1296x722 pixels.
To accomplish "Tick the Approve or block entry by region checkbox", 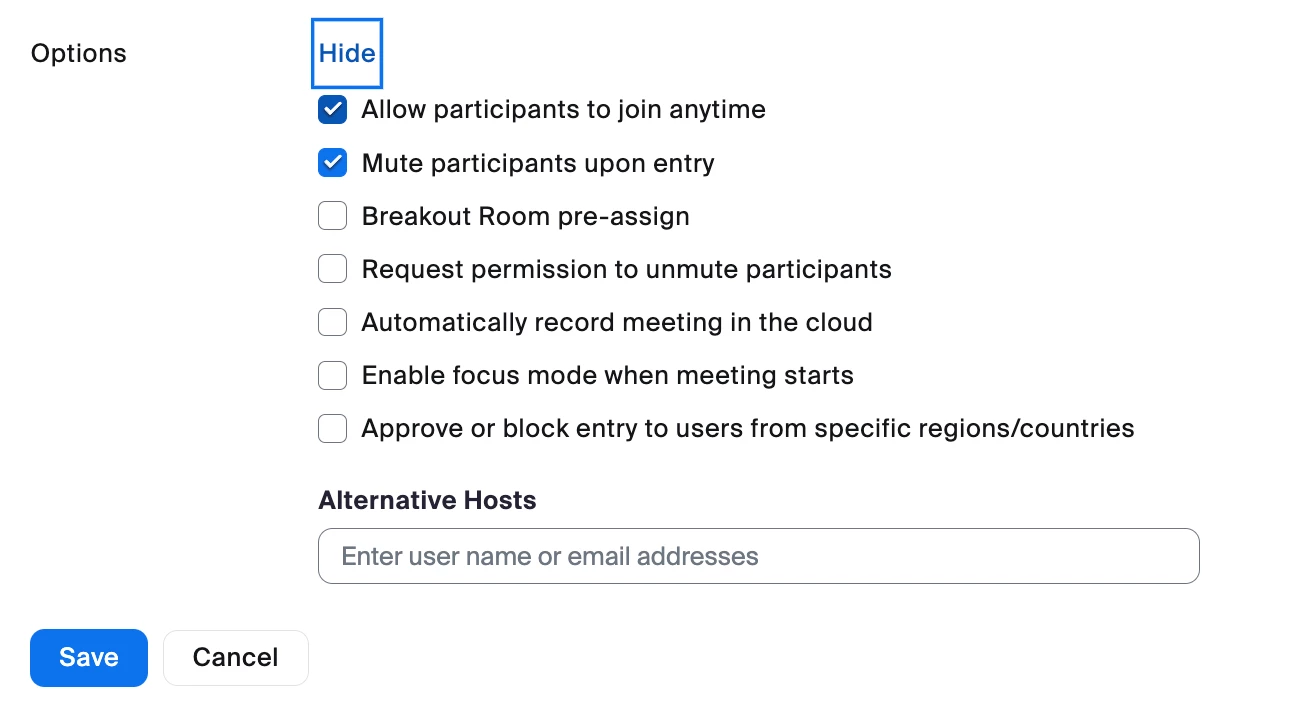I will [332, 429].
